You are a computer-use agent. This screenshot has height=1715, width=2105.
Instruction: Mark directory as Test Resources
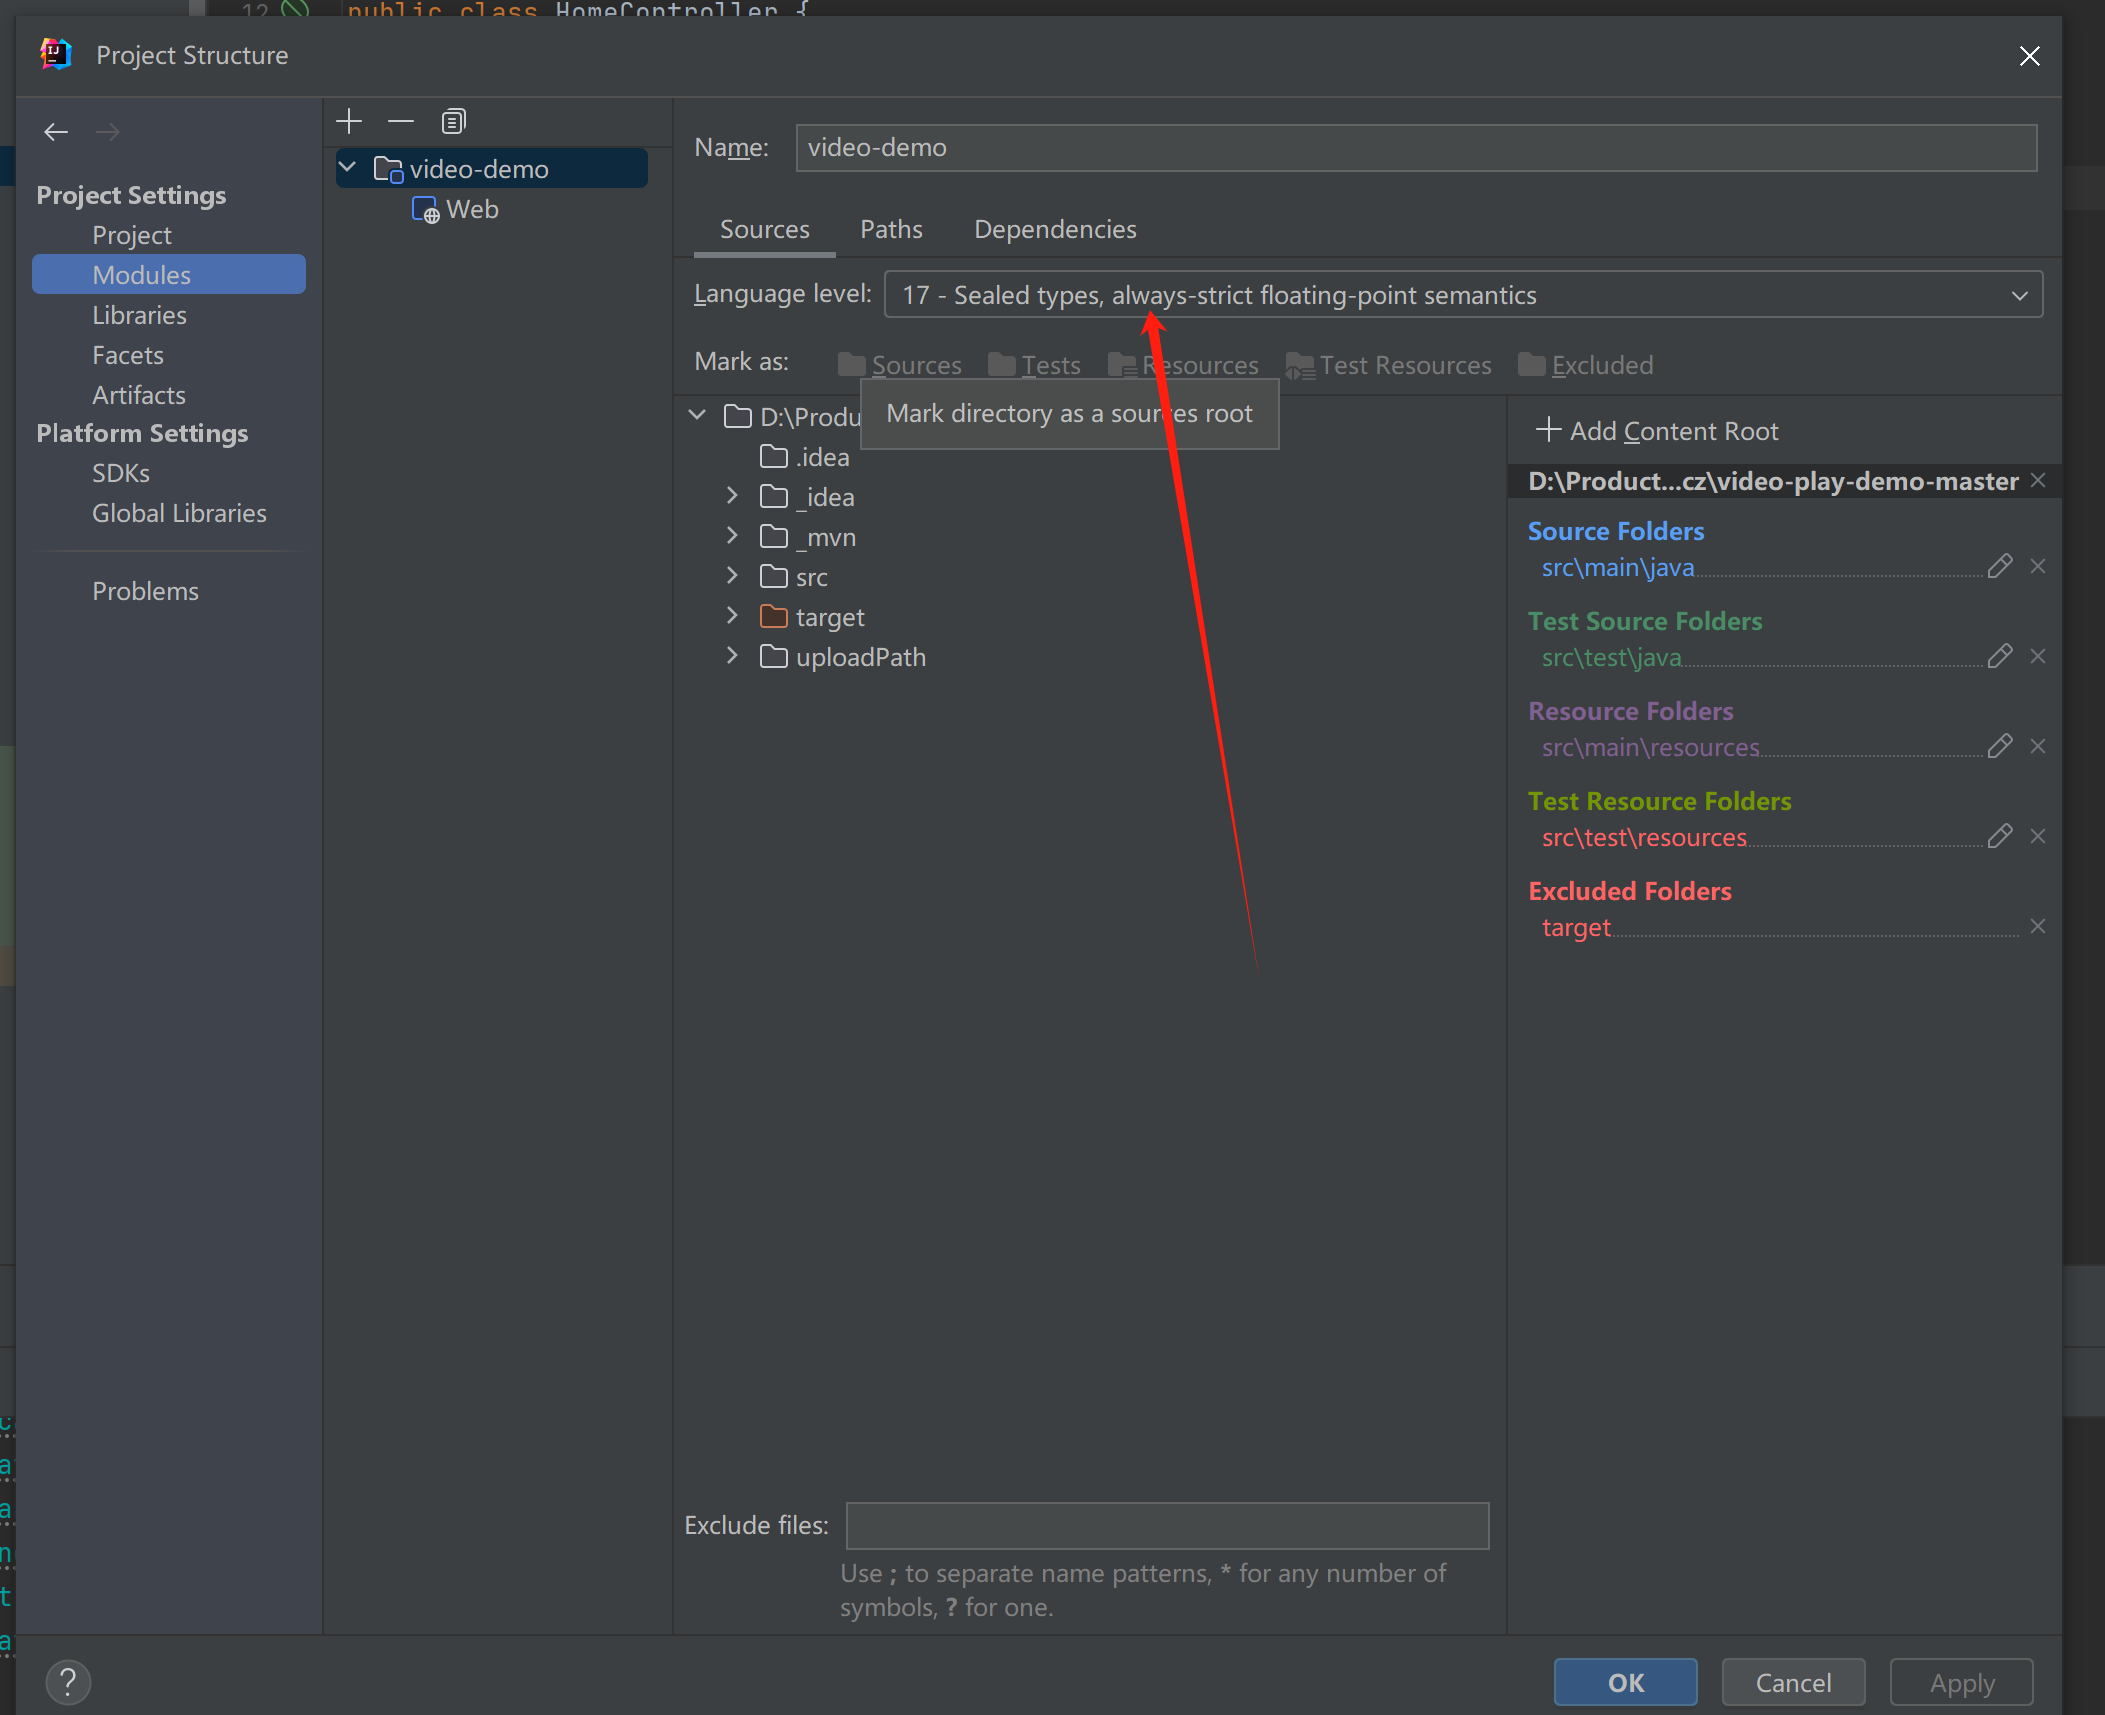(1388, 365)
